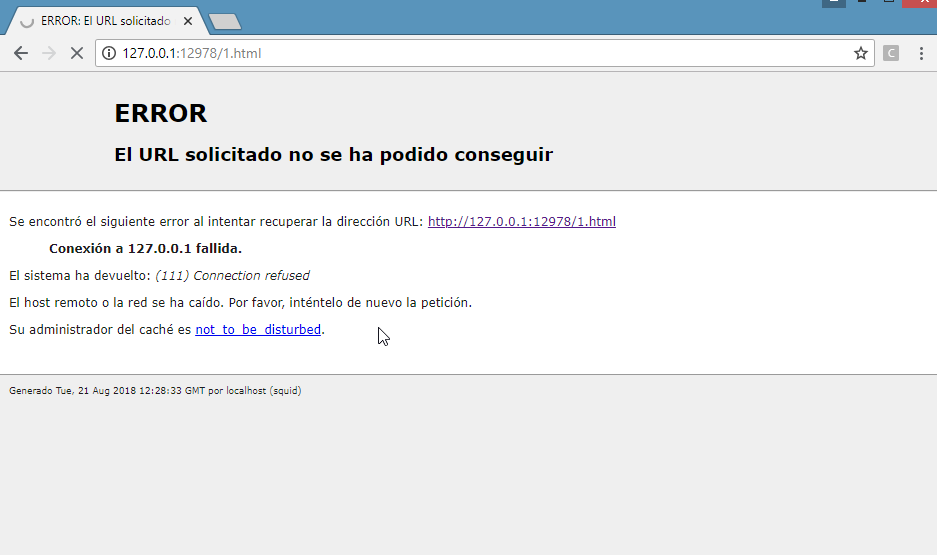Focus the address bar URL field
The width and height of the screenshot is (937, 555).
(484, 53)
